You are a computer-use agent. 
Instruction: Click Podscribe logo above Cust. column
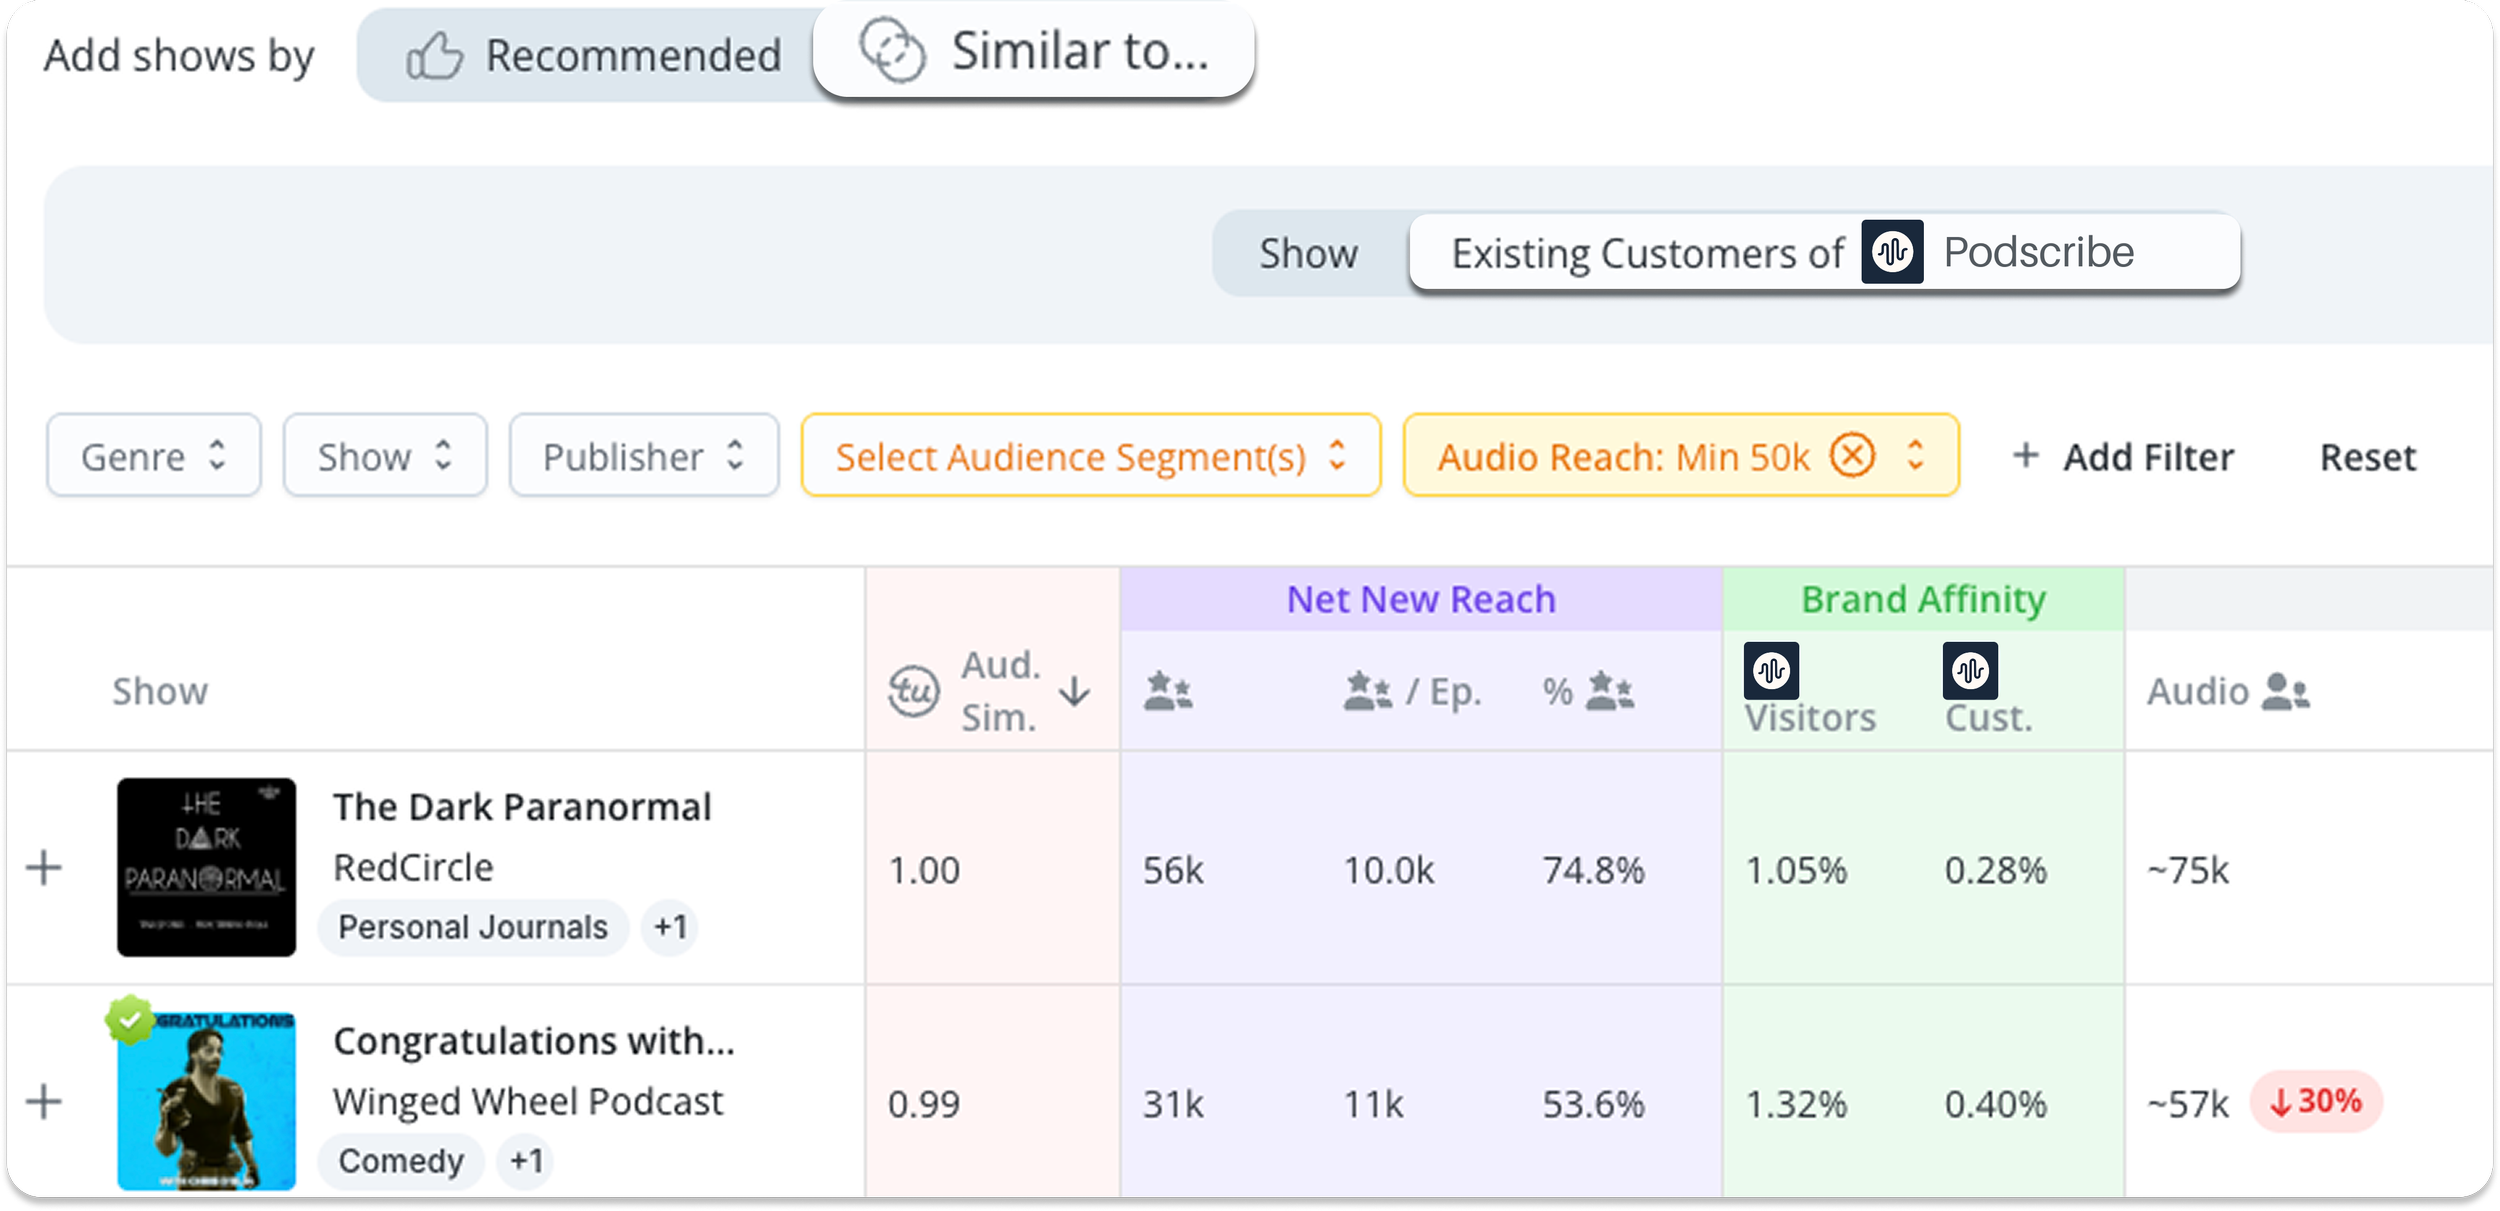tap(1970, 670)
